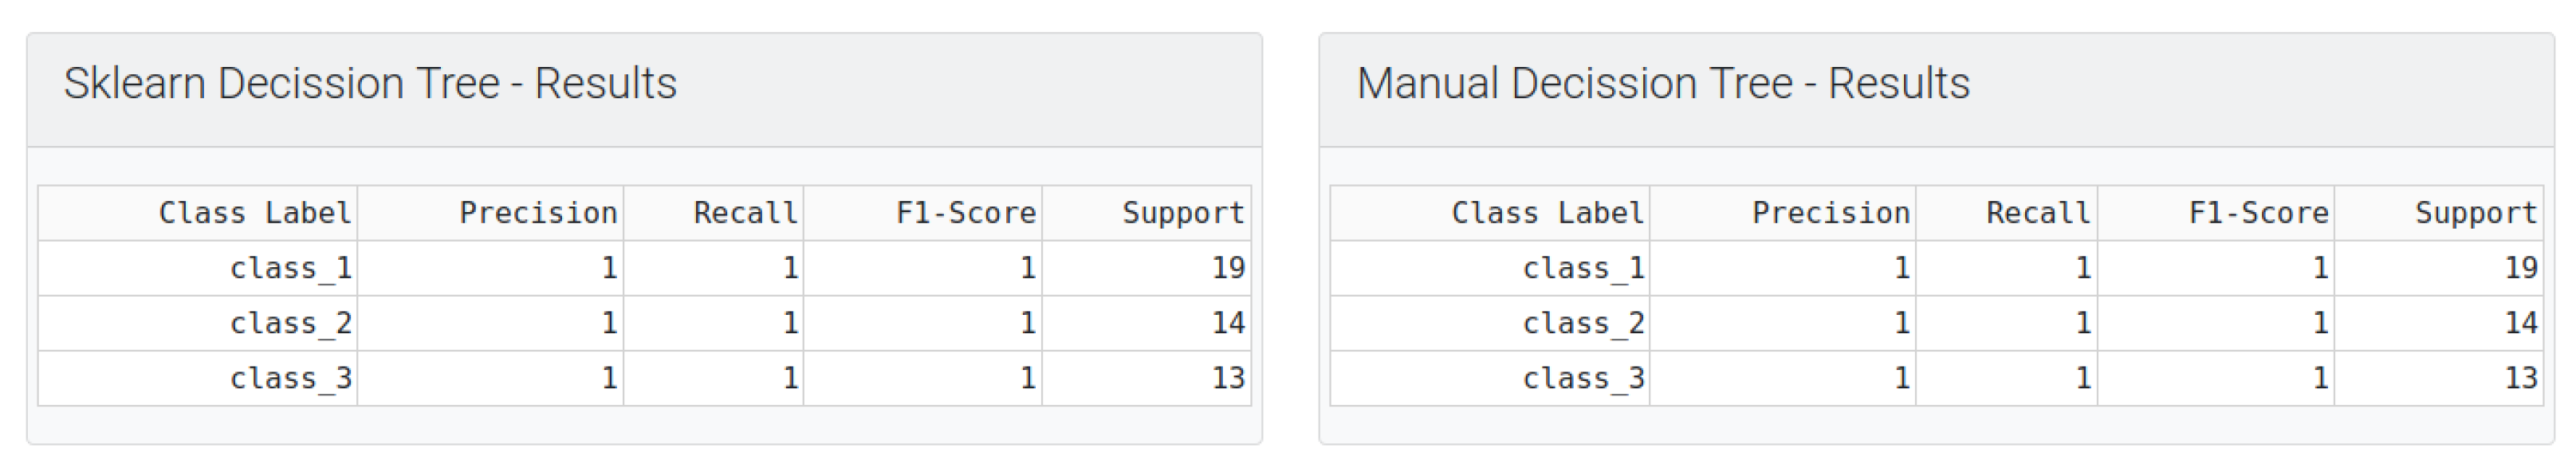The image size is (2576, 464).
Task: Click support value 13 in Sklearn table
Action: tap(1228, 378)
